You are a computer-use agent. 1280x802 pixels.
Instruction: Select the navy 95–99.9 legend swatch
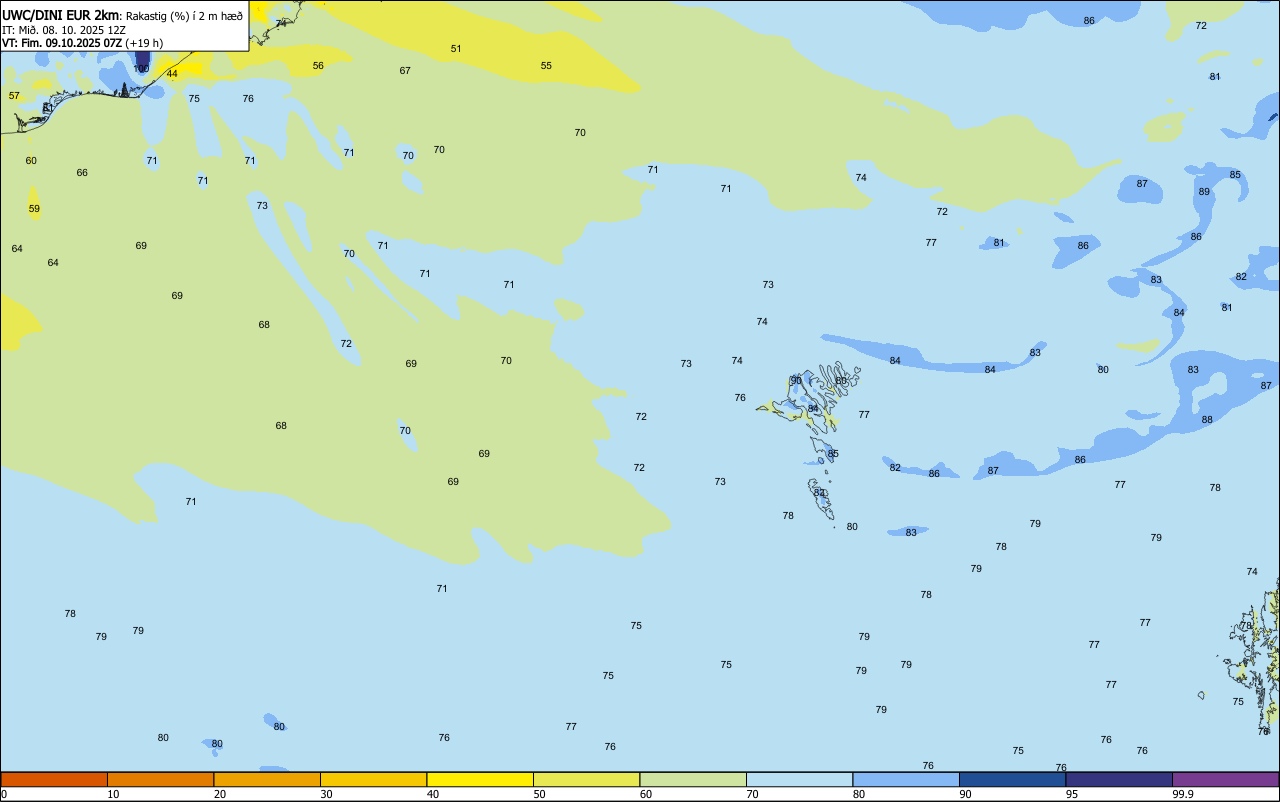coord(1119,779)
